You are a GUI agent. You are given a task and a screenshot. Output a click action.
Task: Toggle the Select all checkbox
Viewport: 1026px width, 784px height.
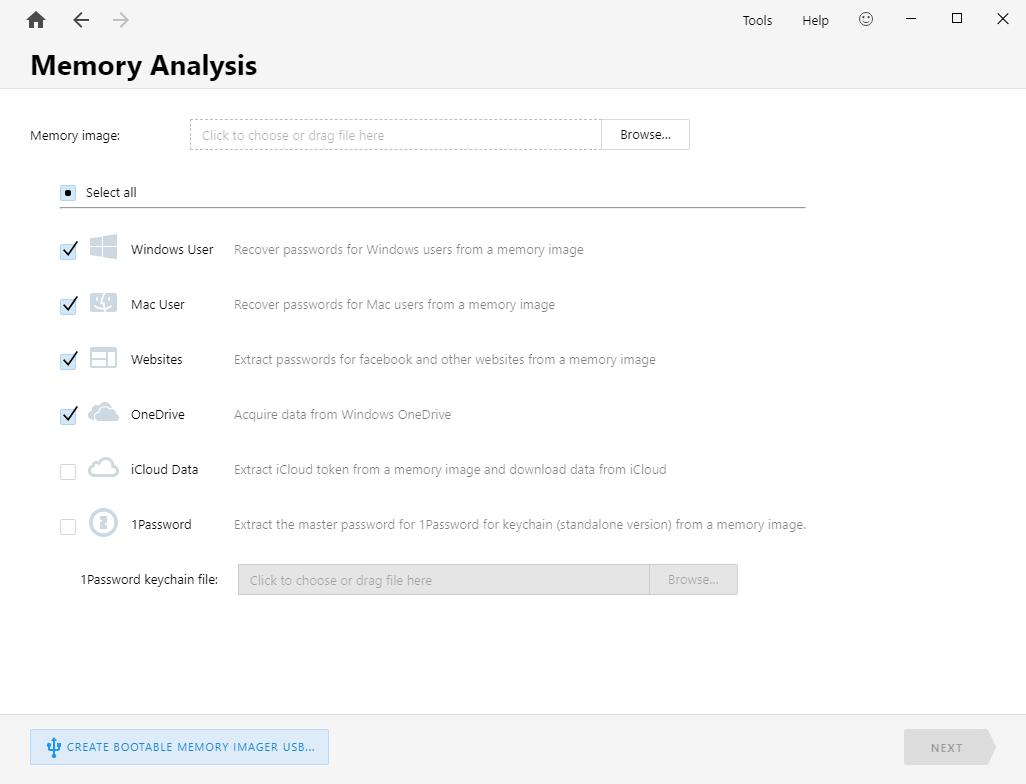pos(68,193)
